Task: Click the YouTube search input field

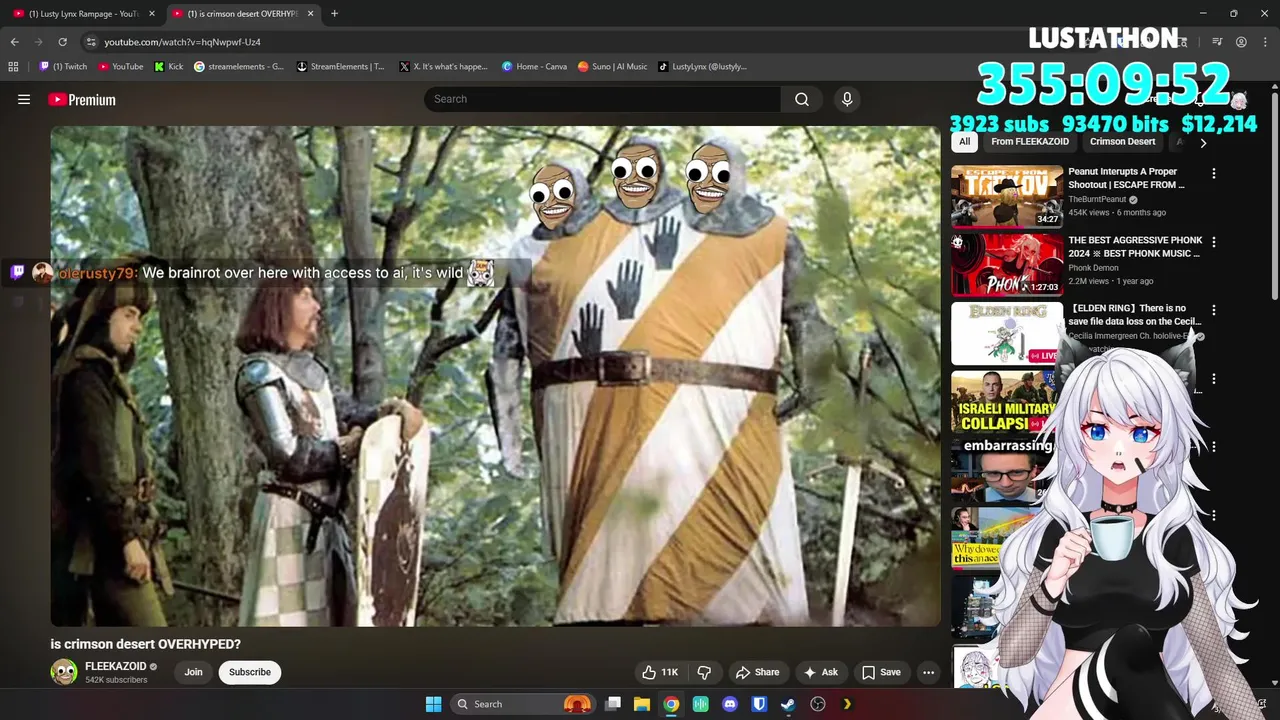Action: 602,99
